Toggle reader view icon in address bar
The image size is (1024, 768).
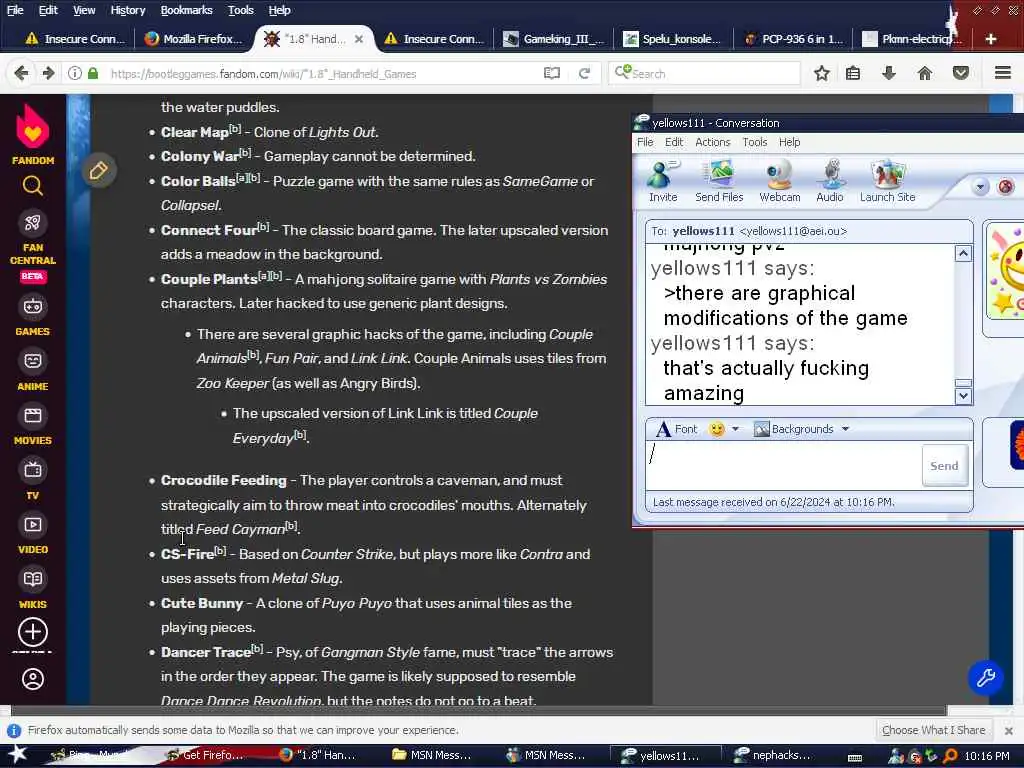(x=552, y=74)
